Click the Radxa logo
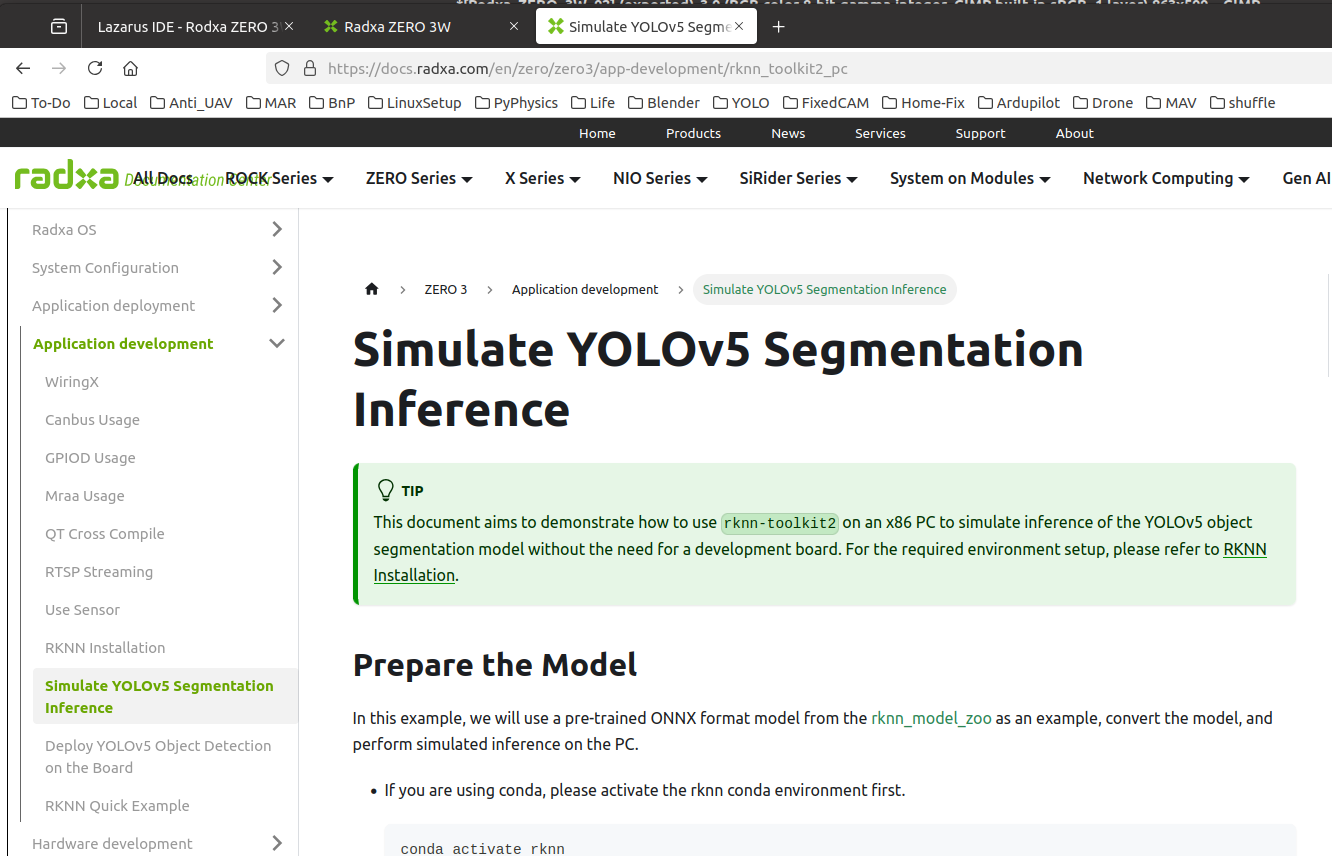The height and width of the screenshot is (856, 1332). click(x=67, y=178)
